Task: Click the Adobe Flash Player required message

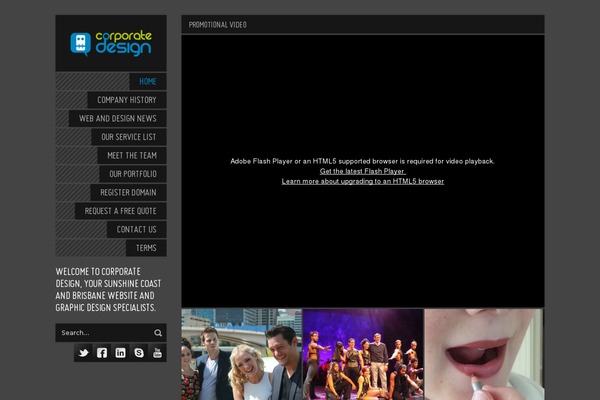Action: (x=362, y=161)
